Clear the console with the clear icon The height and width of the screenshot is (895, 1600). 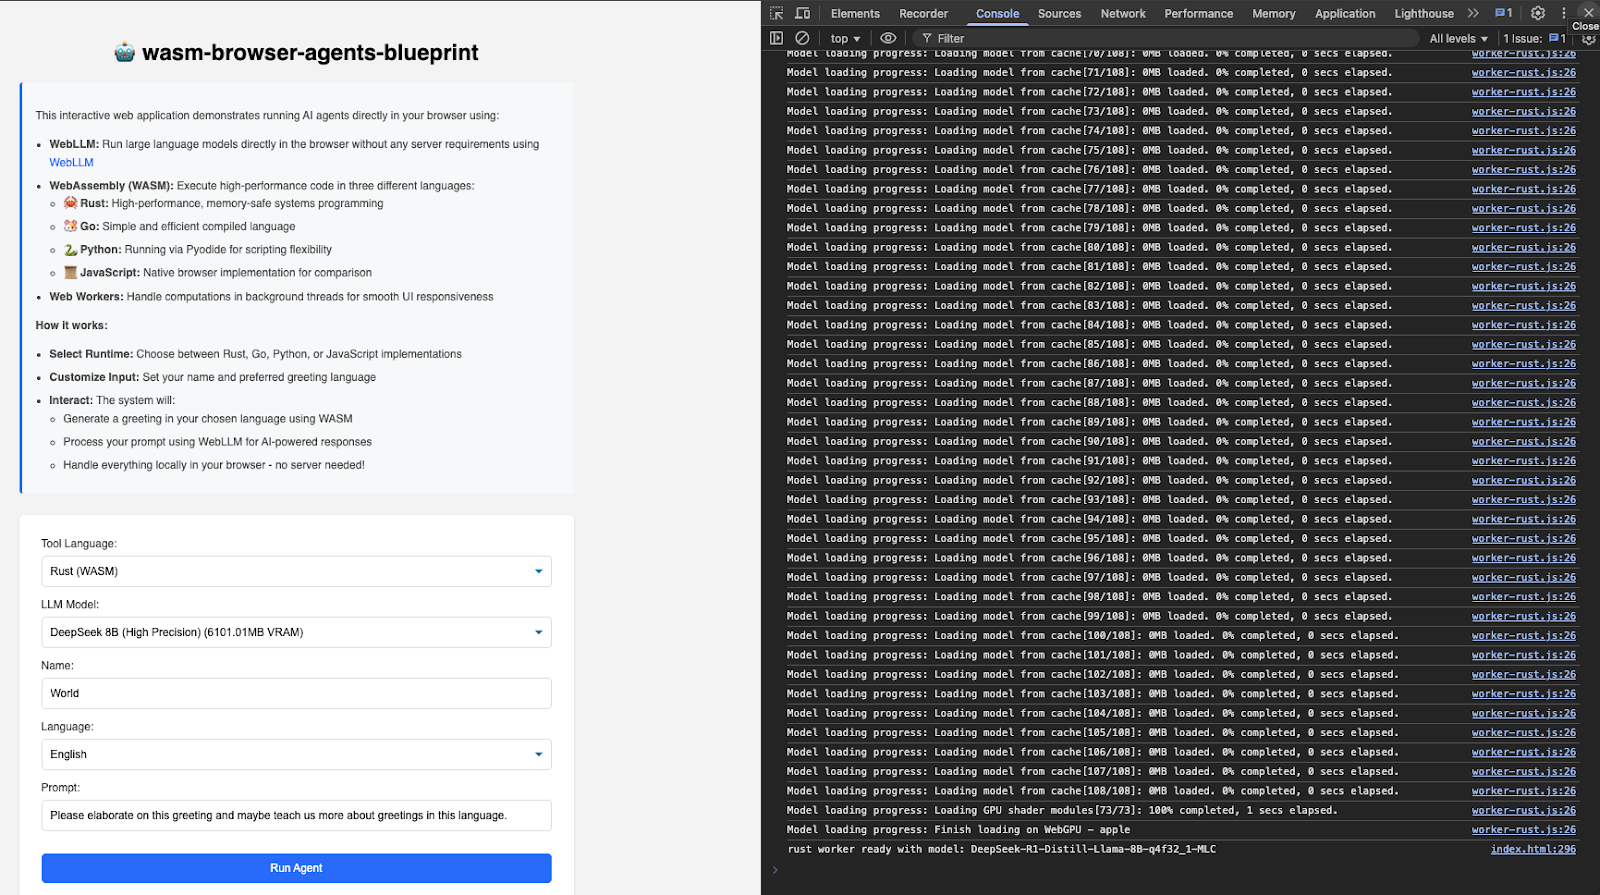coord(802,38)
